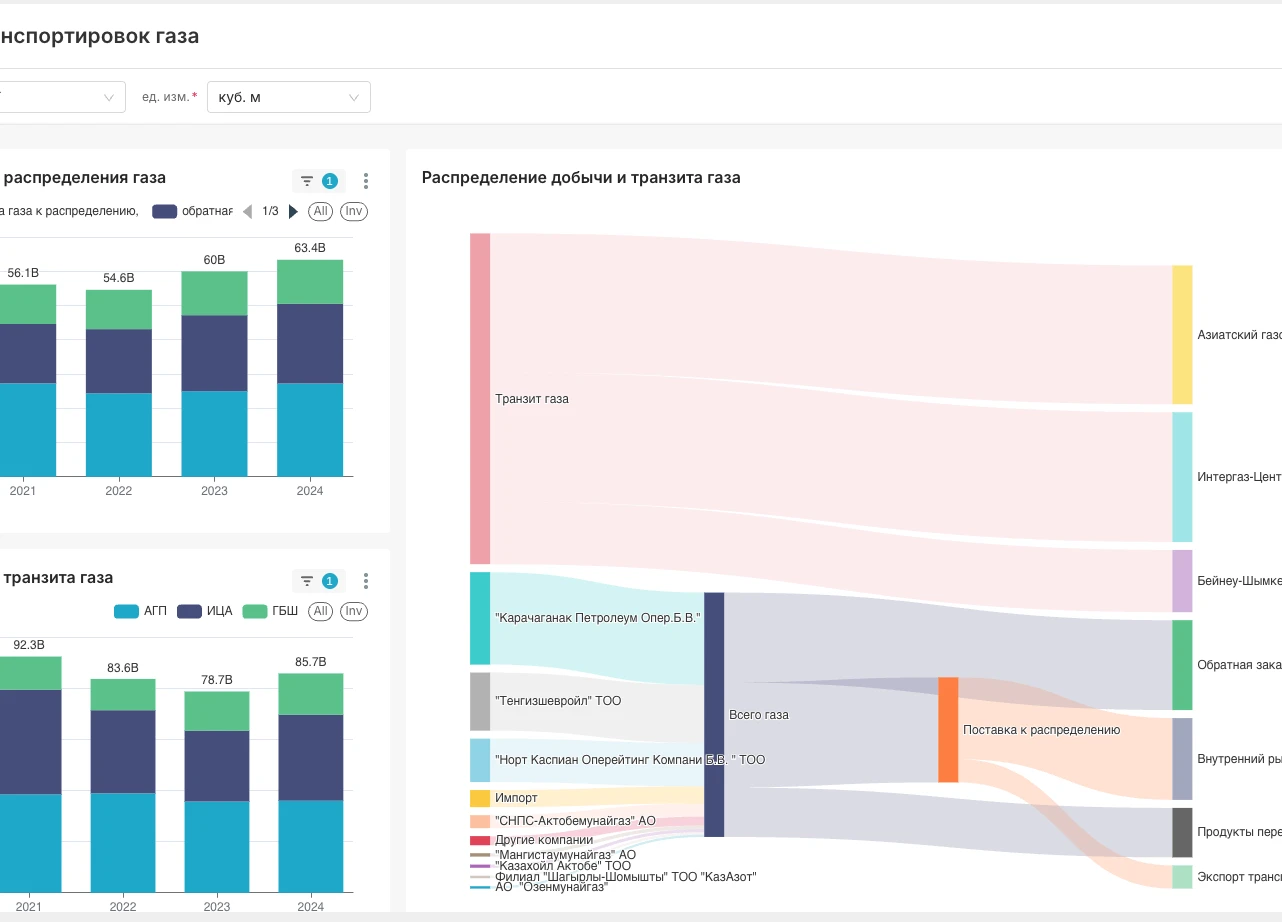Expand the dropdown left of "ед. изм."
The image size is (1282, 922).
(60, 97)
